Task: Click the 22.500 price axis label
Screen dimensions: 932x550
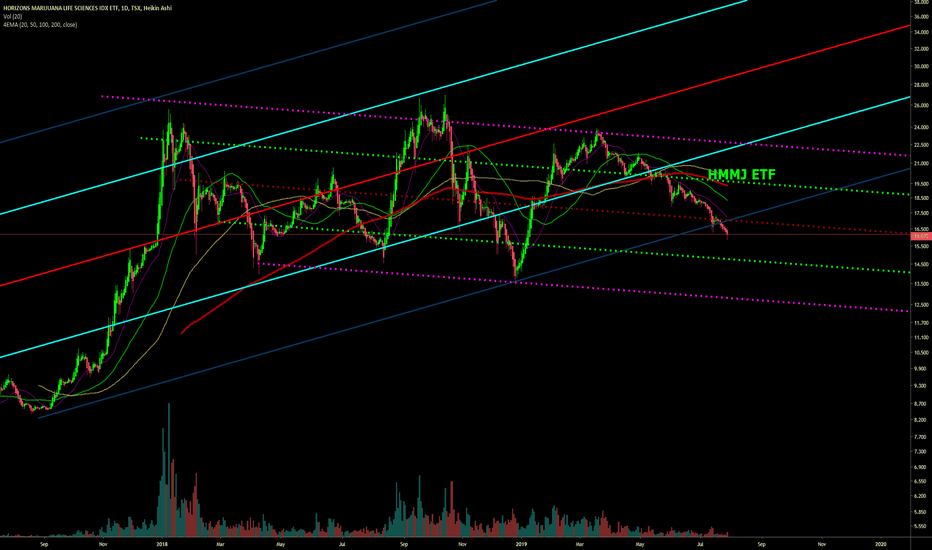Action: (x=921, y=144)
